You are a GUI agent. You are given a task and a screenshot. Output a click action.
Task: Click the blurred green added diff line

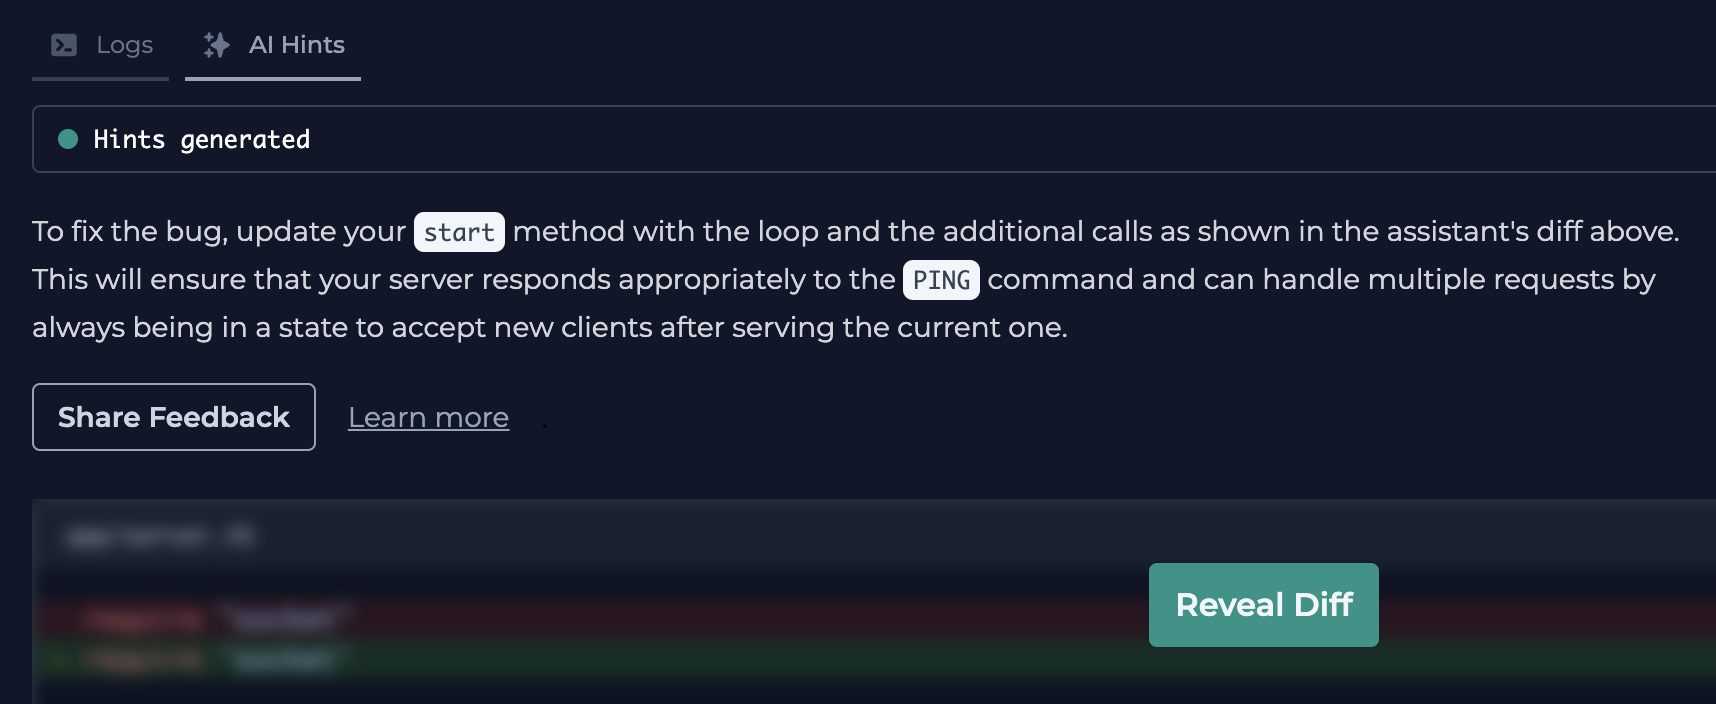874,660
